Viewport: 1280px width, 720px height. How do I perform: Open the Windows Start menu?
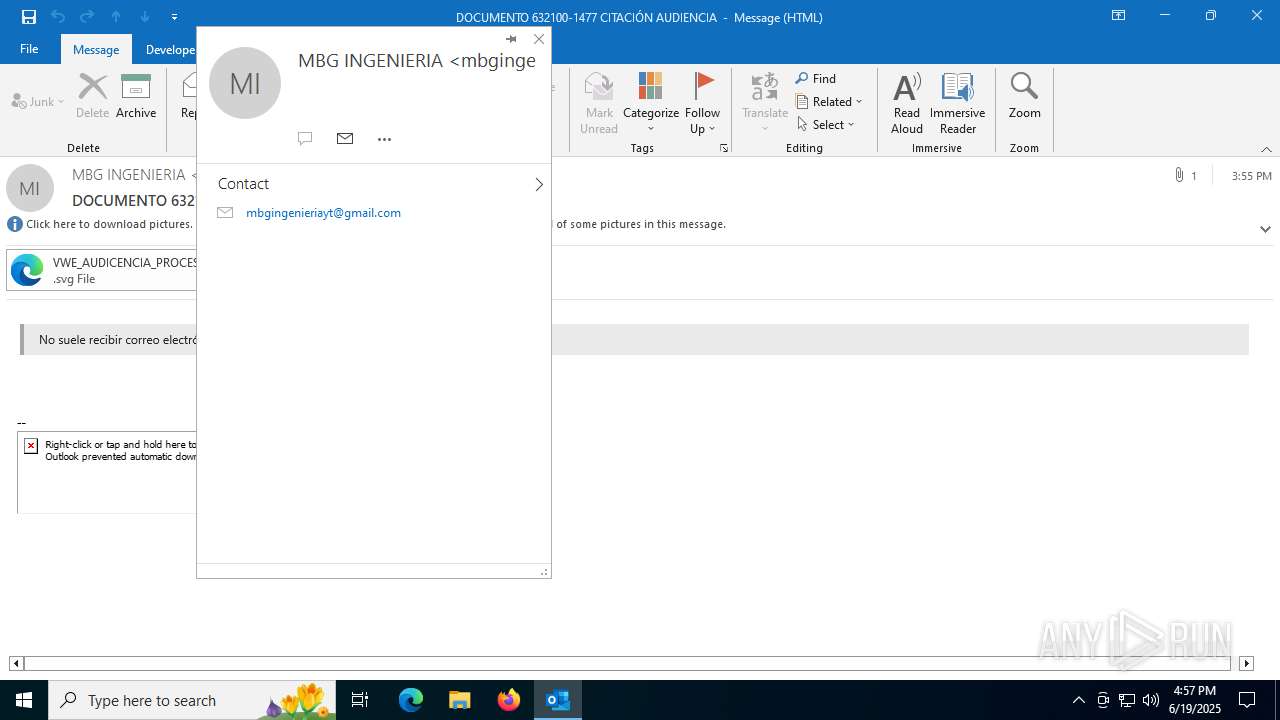point(24,700)
